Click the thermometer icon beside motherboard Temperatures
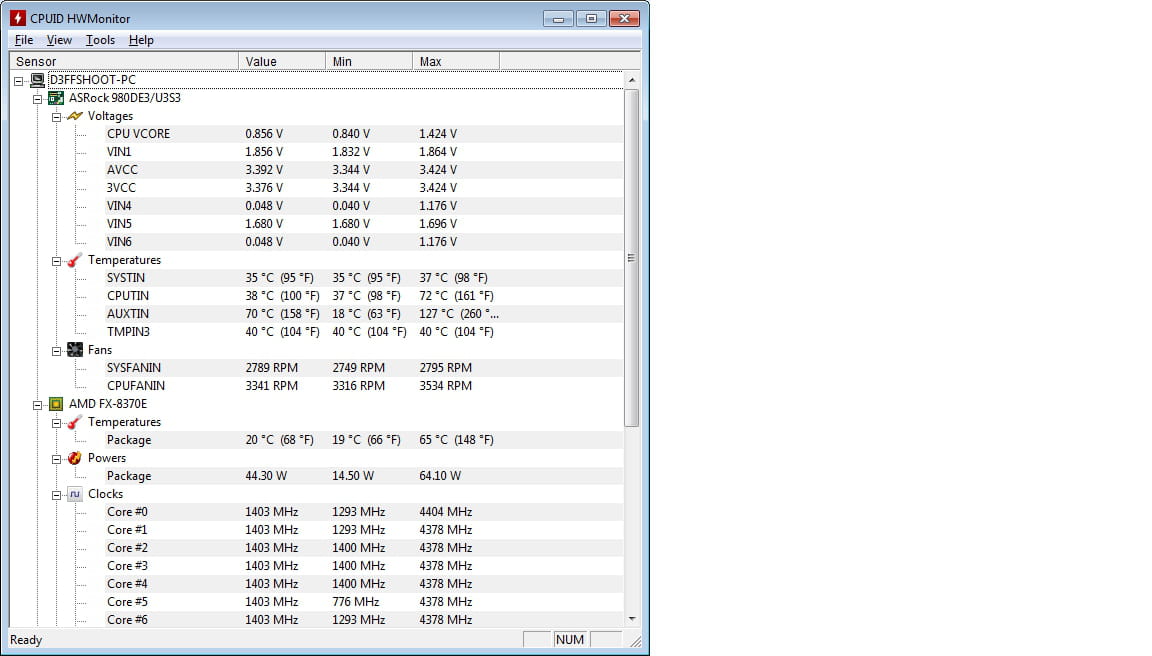The image size is (1152, 656). (x=75, y=260)
